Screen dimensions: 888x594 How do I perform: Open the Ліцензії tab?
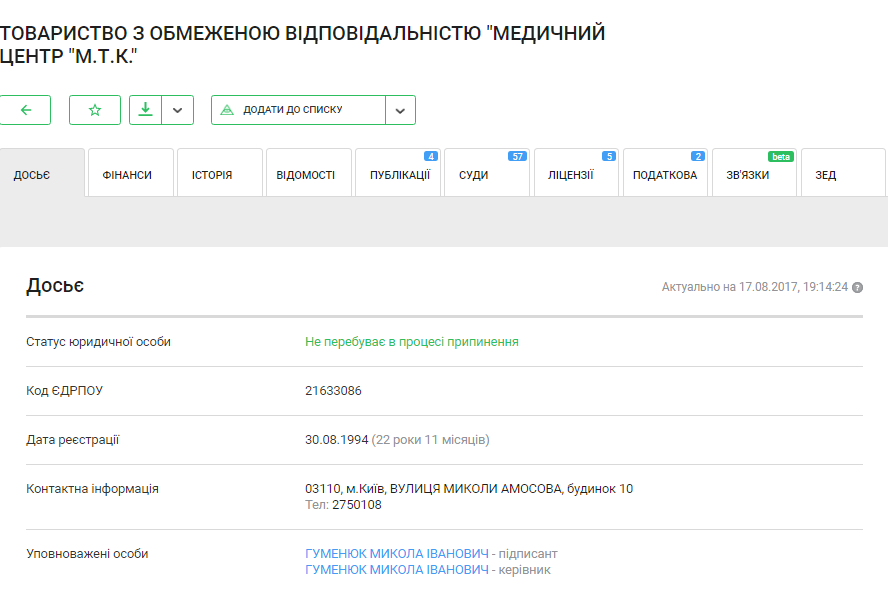click(570, 175)
